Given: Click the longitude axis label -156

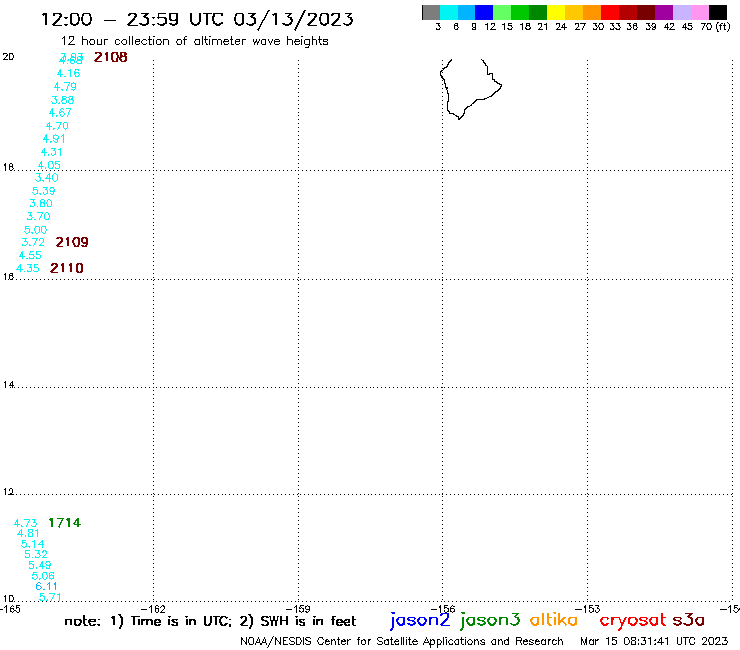Looking at the screenshot, I should tap(443, 609).
